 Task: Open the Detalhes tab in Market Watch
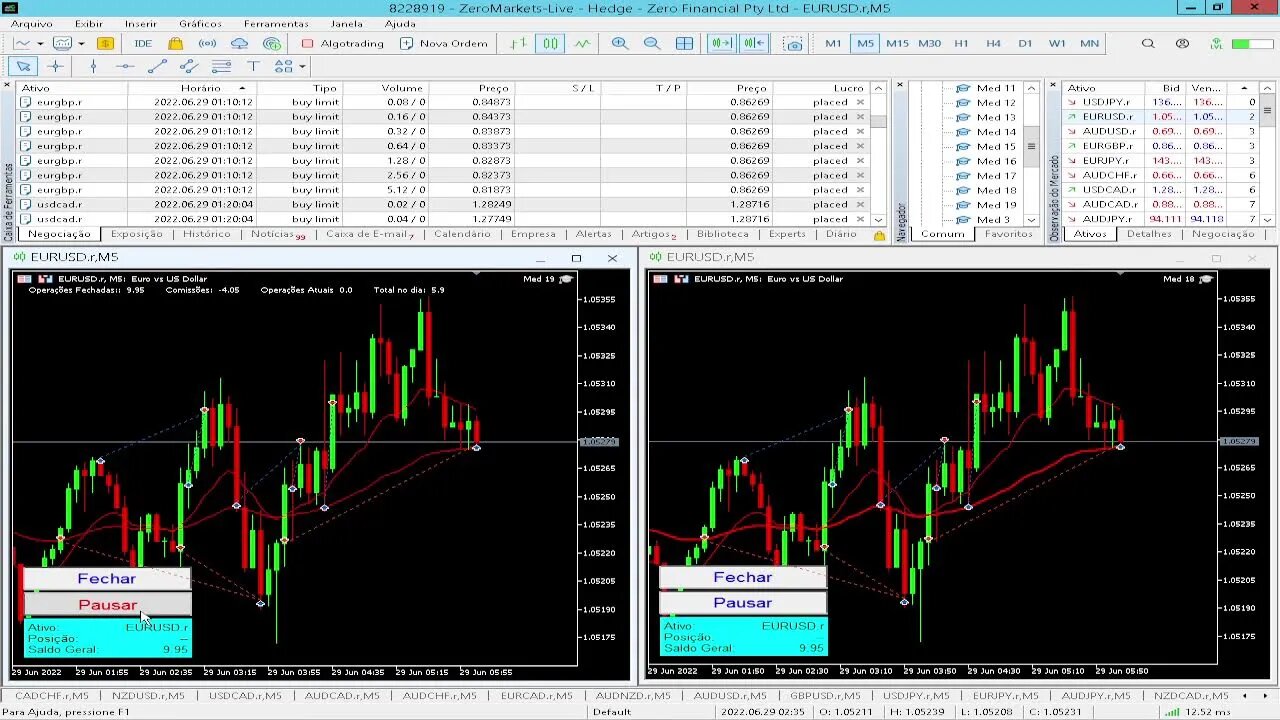[x=1149, y=234]
